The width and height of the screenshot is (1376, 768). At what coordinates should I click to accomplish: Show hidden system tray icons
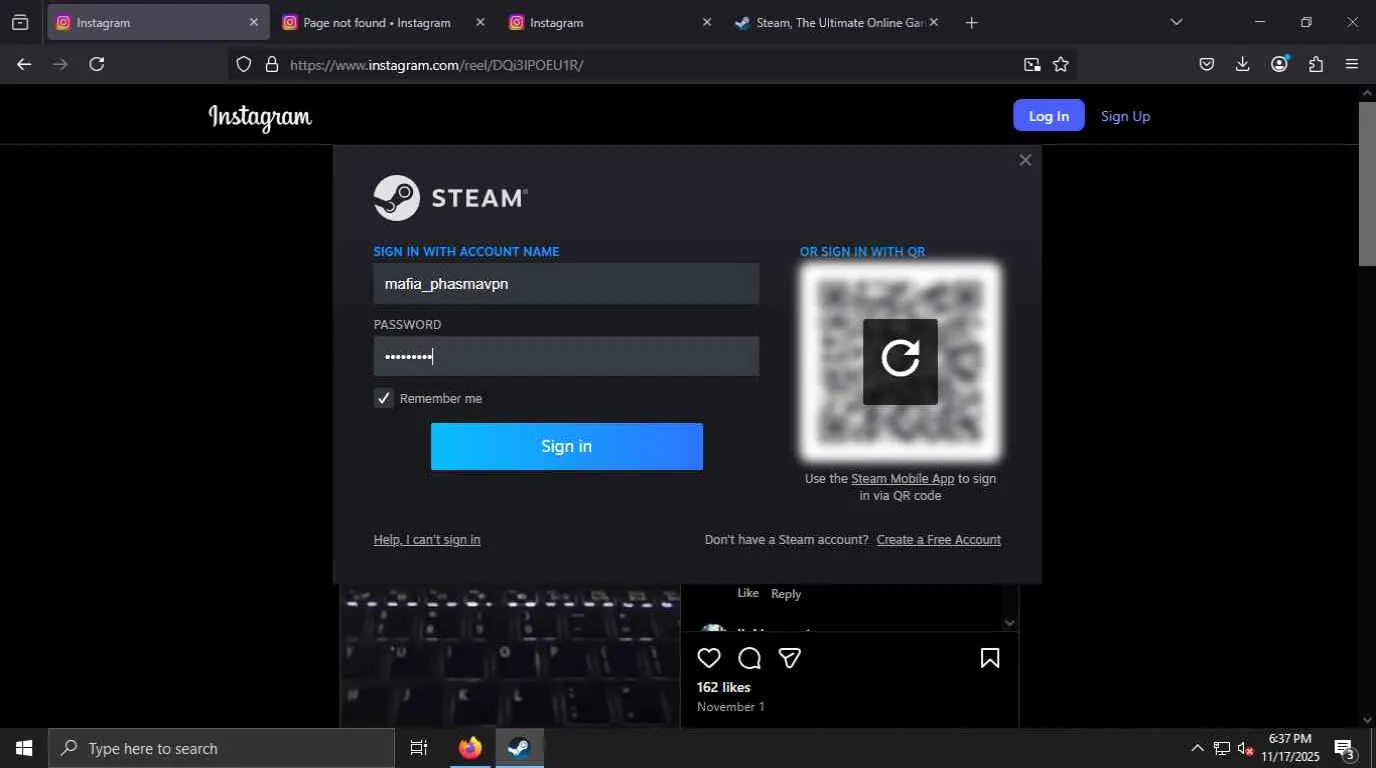pyautogui.click(x=1197, y=748)
